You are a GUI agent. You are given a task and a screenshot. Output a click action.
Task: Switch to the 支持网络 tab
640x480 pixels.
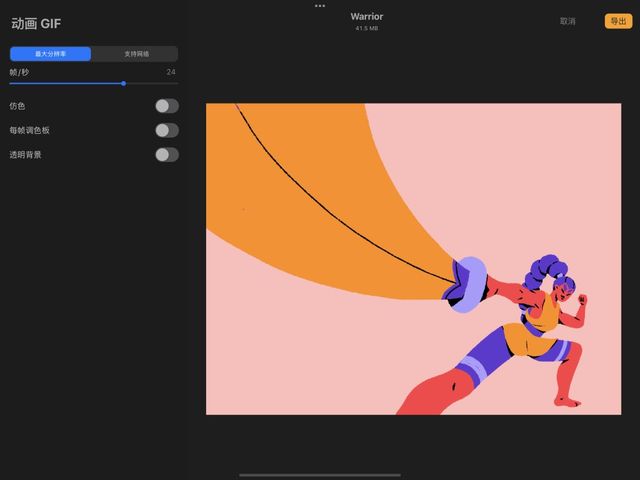click(x=136, y=54)
